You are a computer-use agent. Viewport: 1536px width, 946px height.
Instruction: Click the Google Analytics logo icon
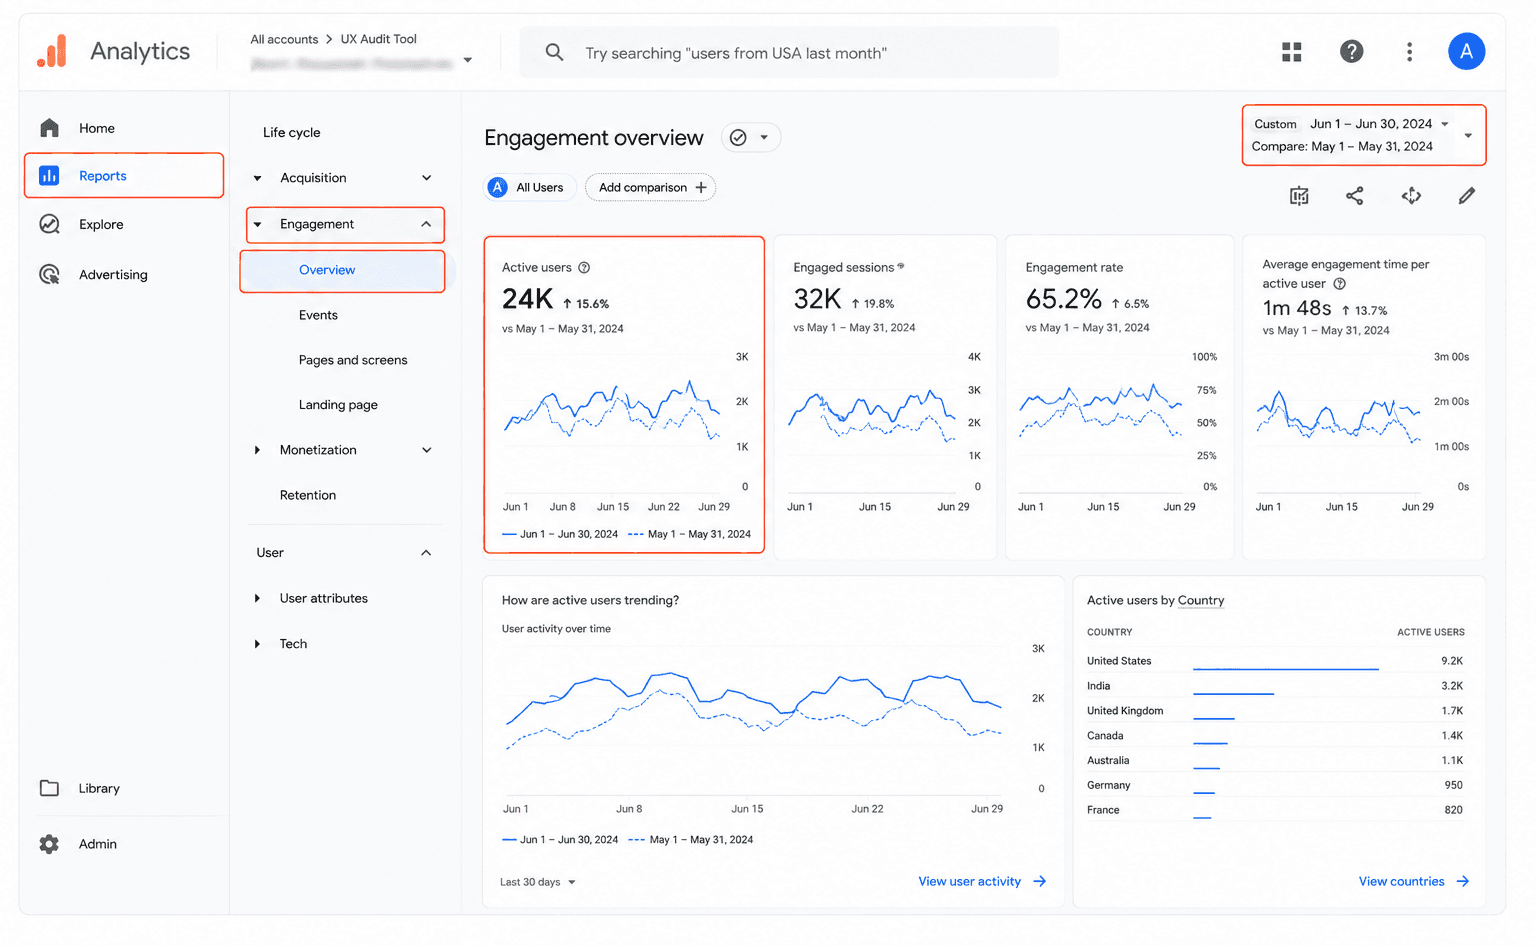(52, 51)
